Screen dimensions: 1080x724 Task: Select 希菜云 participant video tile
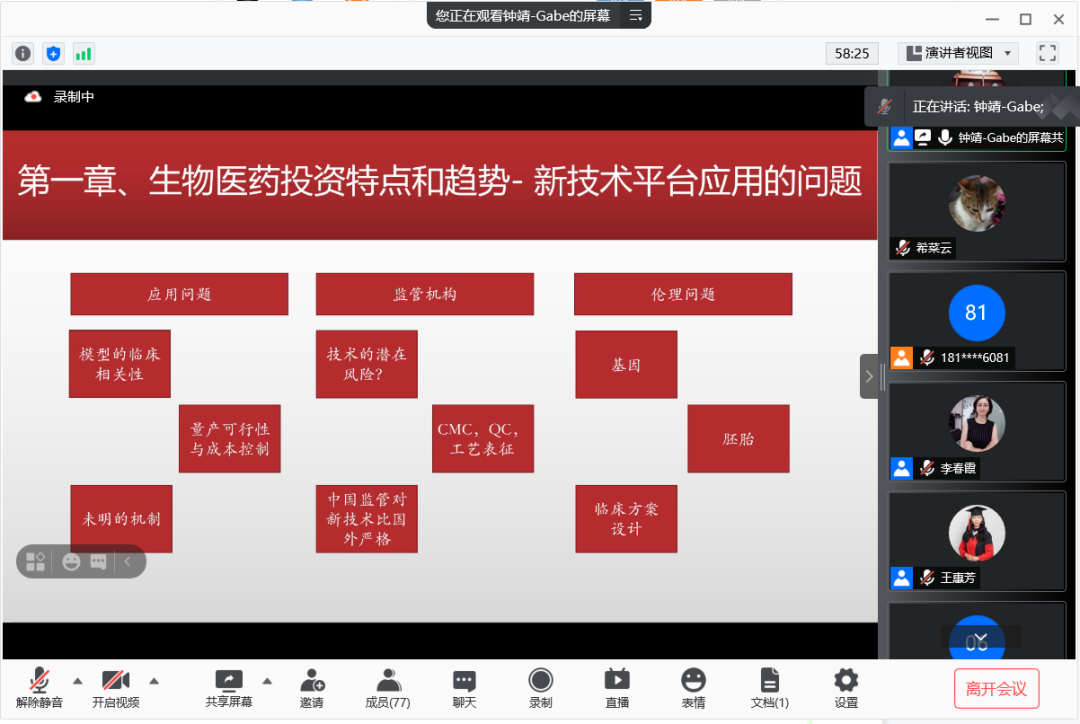(x=977, y=211)
